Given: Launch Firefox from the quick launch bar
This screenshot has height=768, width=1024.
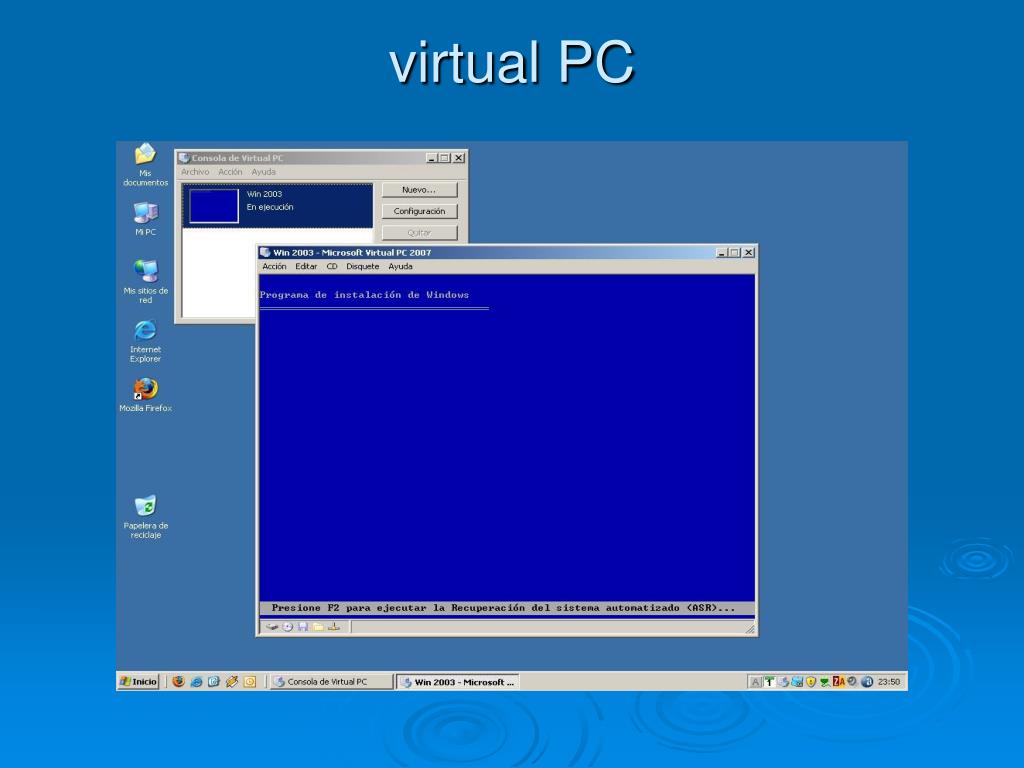Looking at the screenshot, I should click(178, 682).
